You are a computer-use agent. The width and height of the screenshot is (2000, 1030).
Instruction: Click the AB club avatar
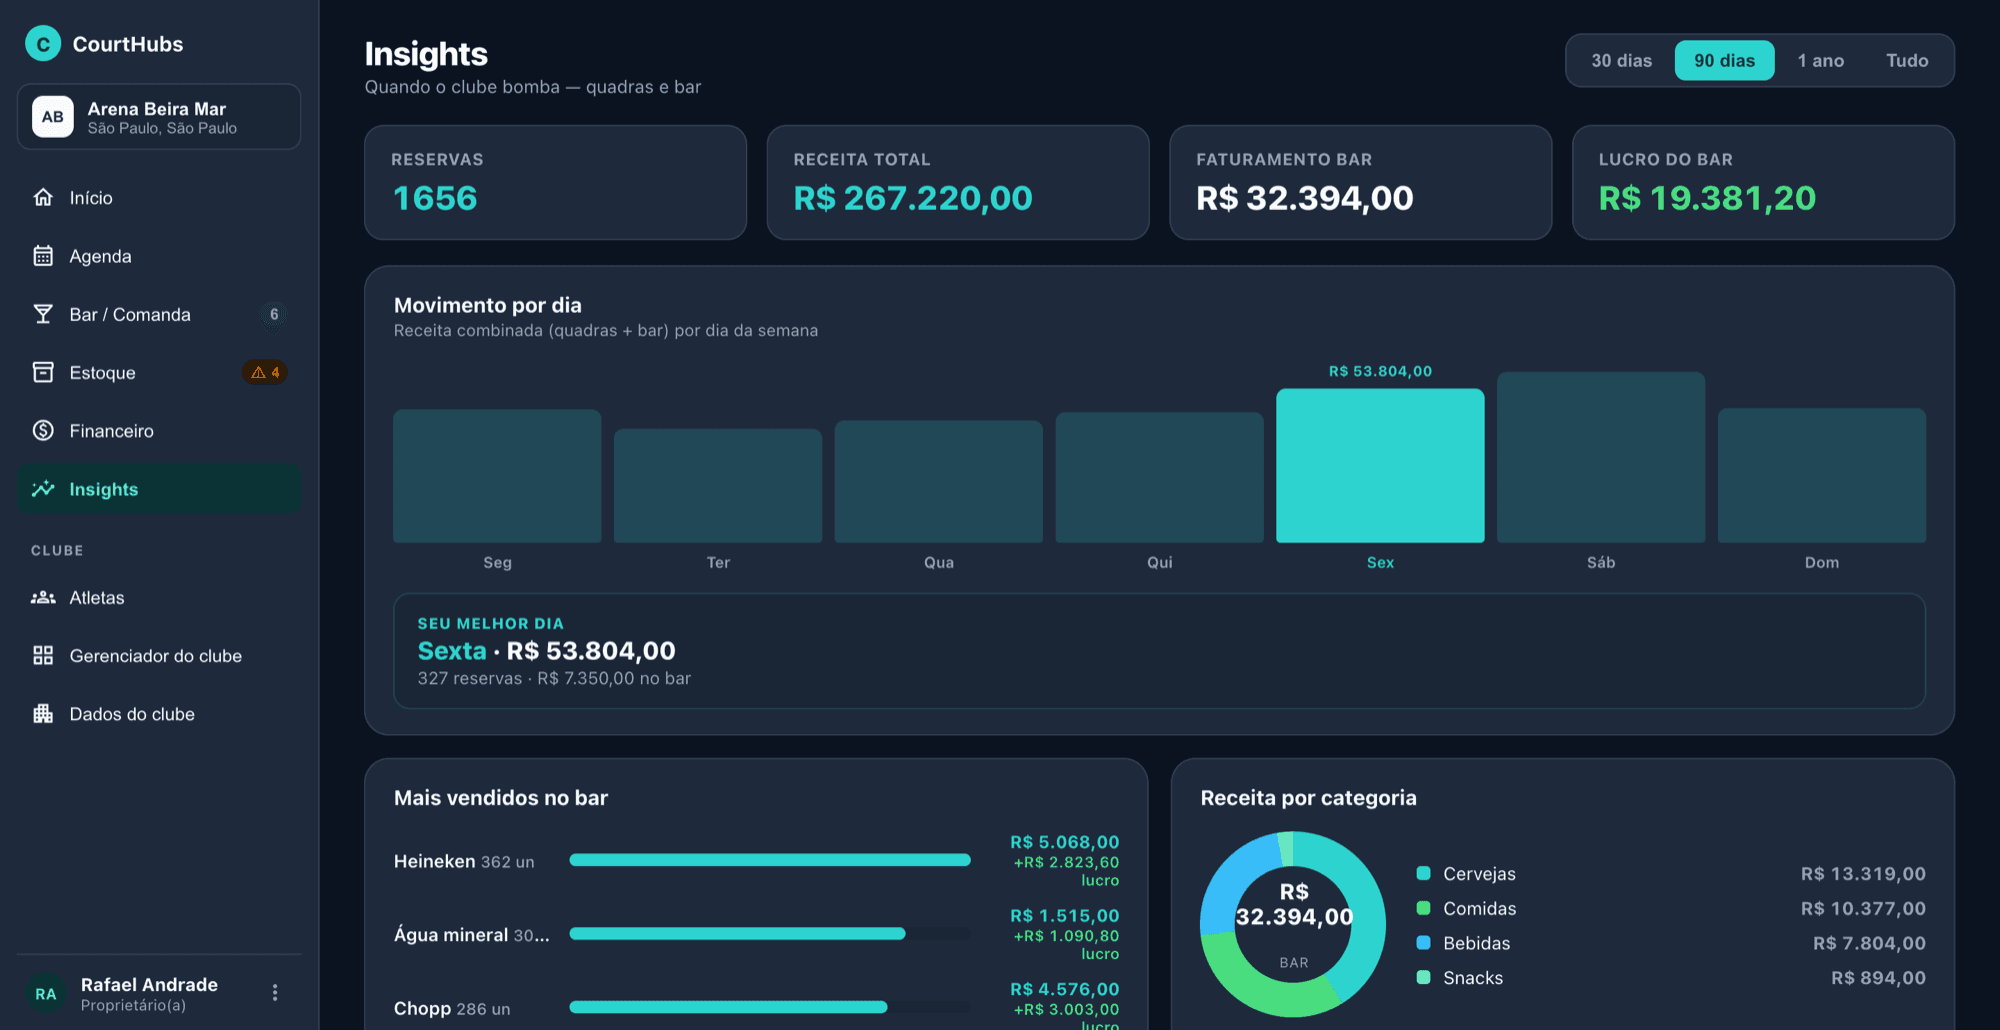point(53,117)
